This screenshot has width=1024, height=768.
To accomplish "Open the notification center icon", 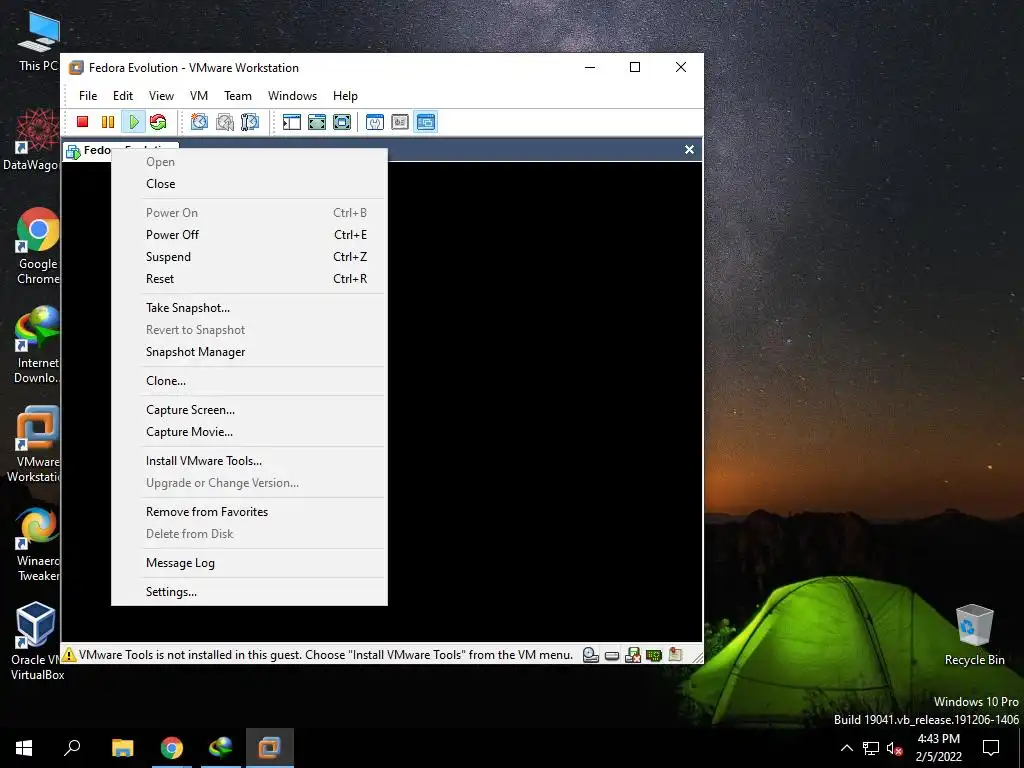I will point(991,748).
